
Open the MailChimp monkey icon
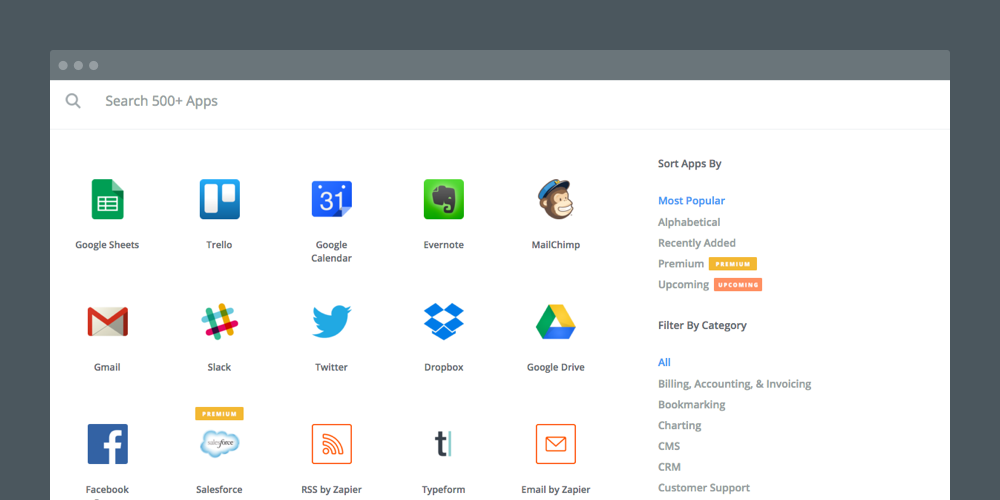555,199
